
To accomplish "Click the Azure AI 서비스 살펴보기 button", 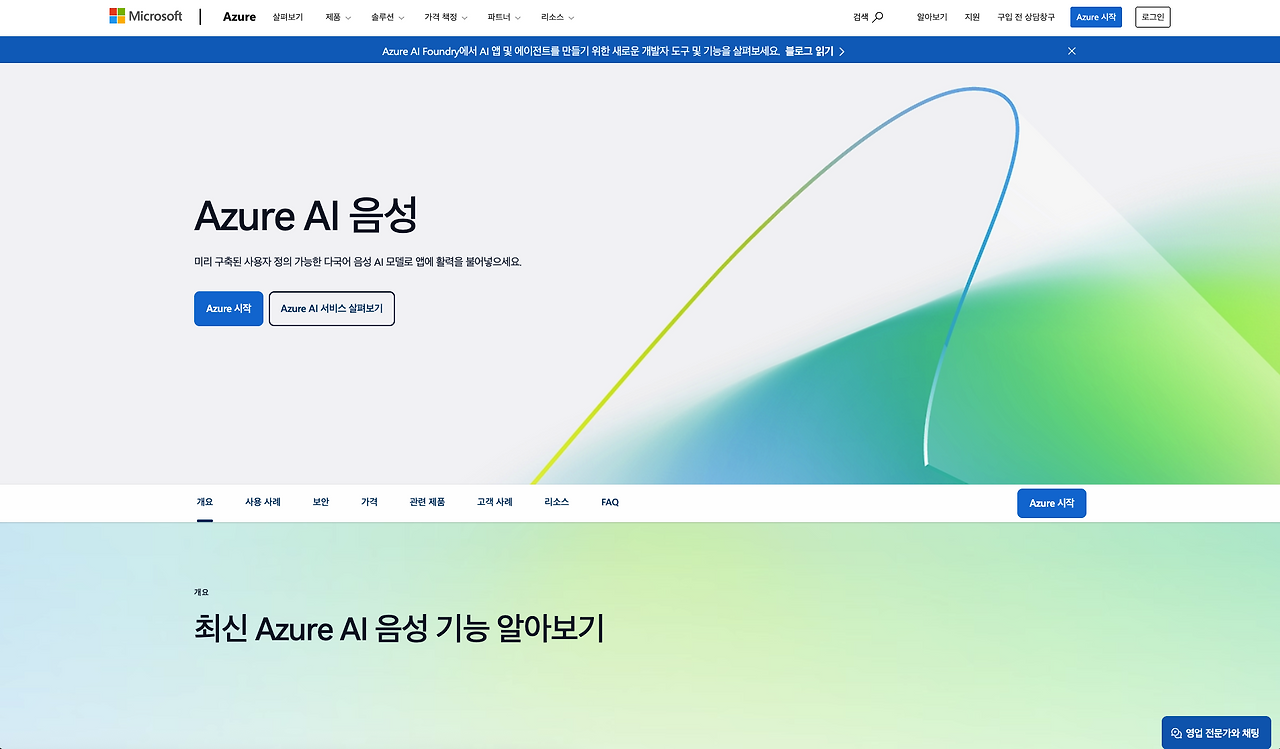I will coord(331,308).
